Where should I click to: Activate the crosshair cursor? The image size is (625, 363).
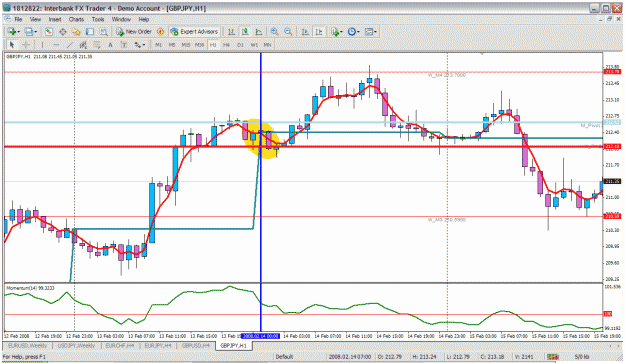point(26,45)
